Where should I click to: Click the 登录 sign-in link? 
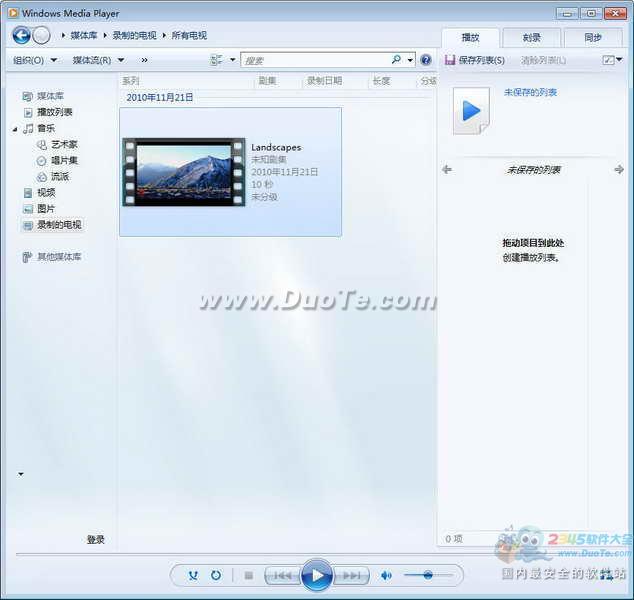tap(96, 539)
